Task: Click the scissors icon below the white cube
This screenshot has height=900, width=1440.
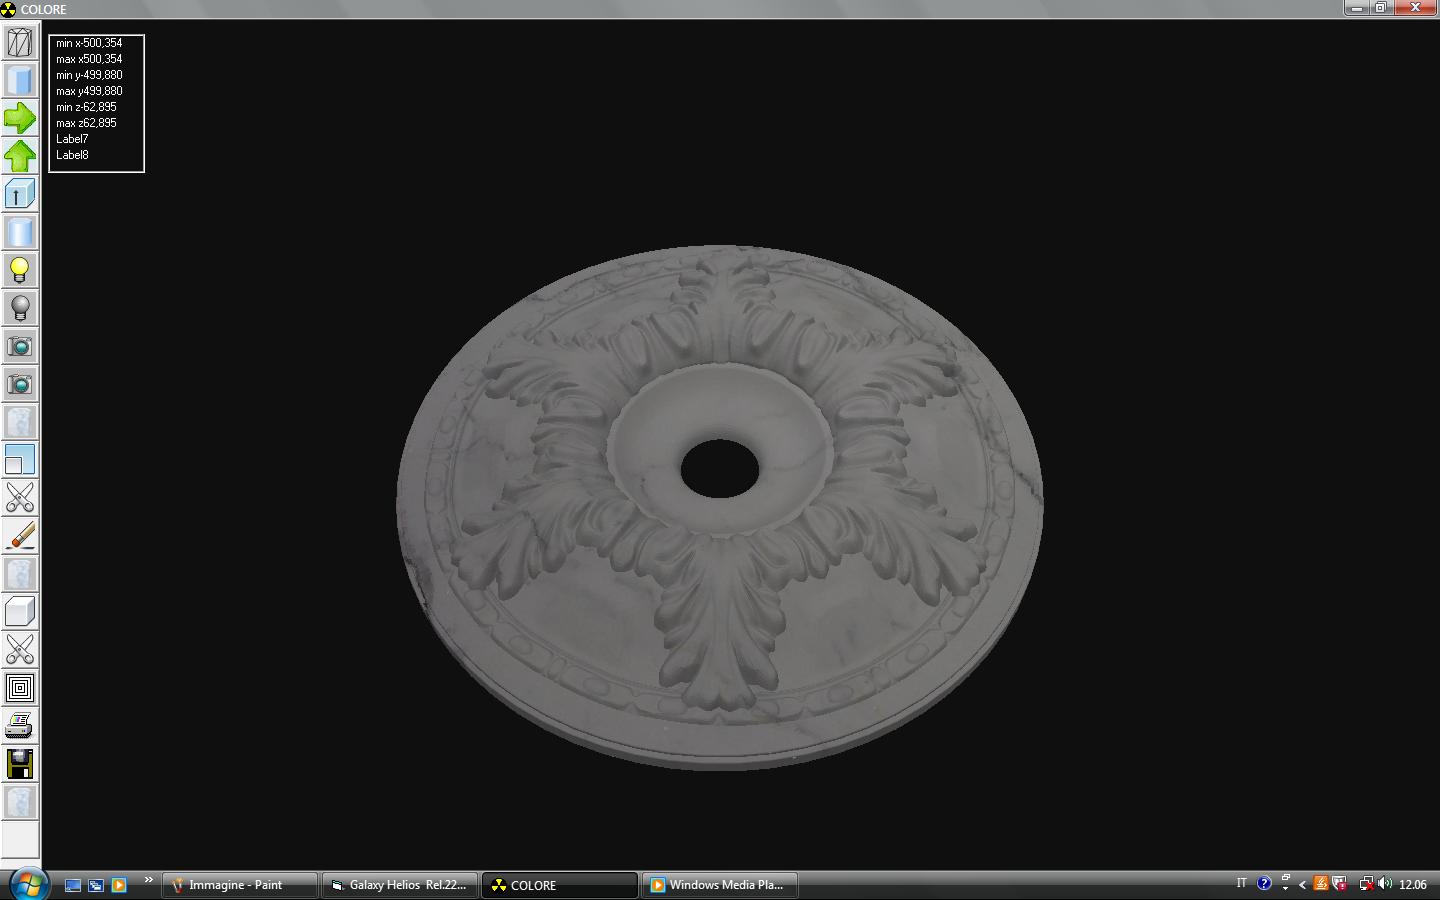Action: (x=20, y=650)
